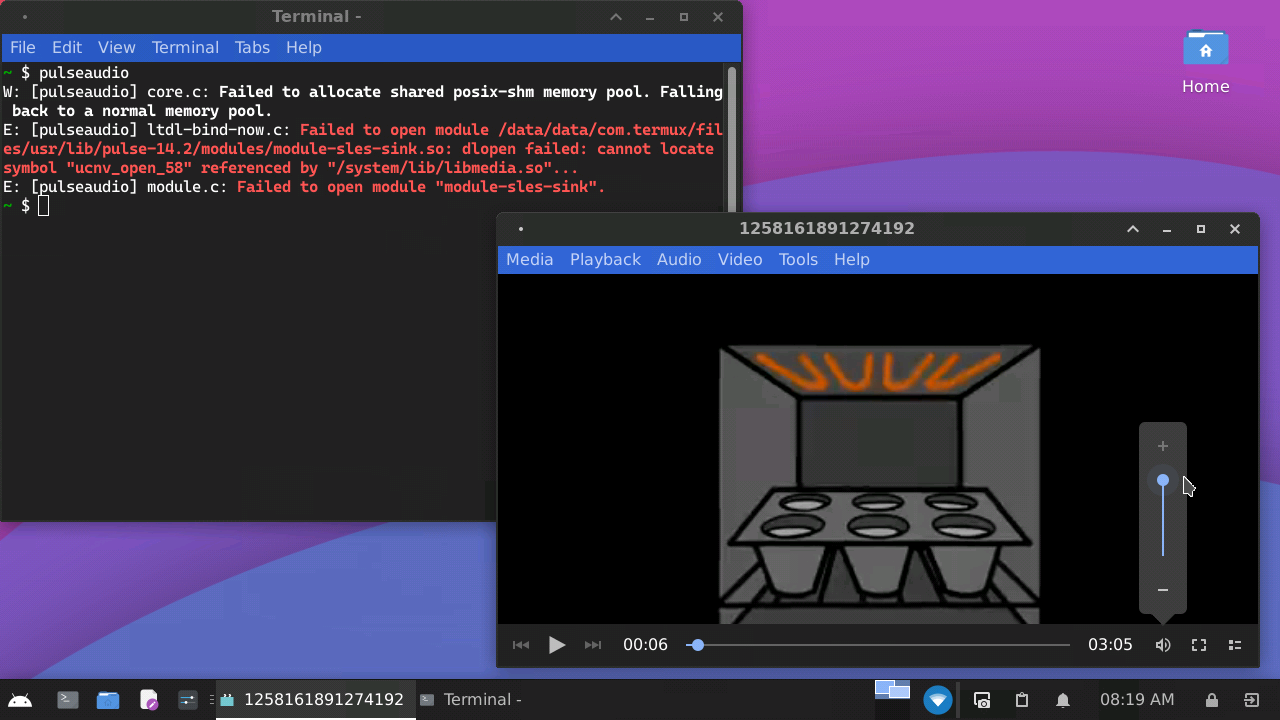
Task: Click the next track icon
Action: click(592, 644)
